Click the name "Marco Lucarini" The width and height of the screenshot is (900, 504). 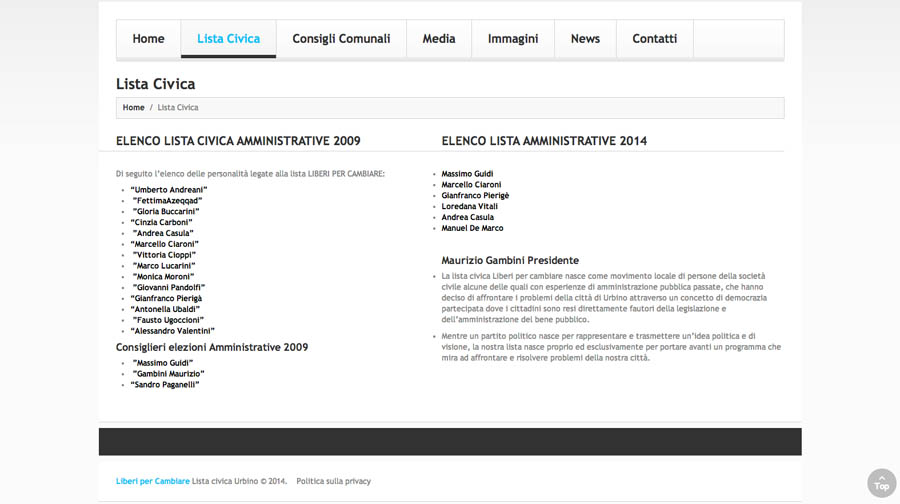click(164, 266)
